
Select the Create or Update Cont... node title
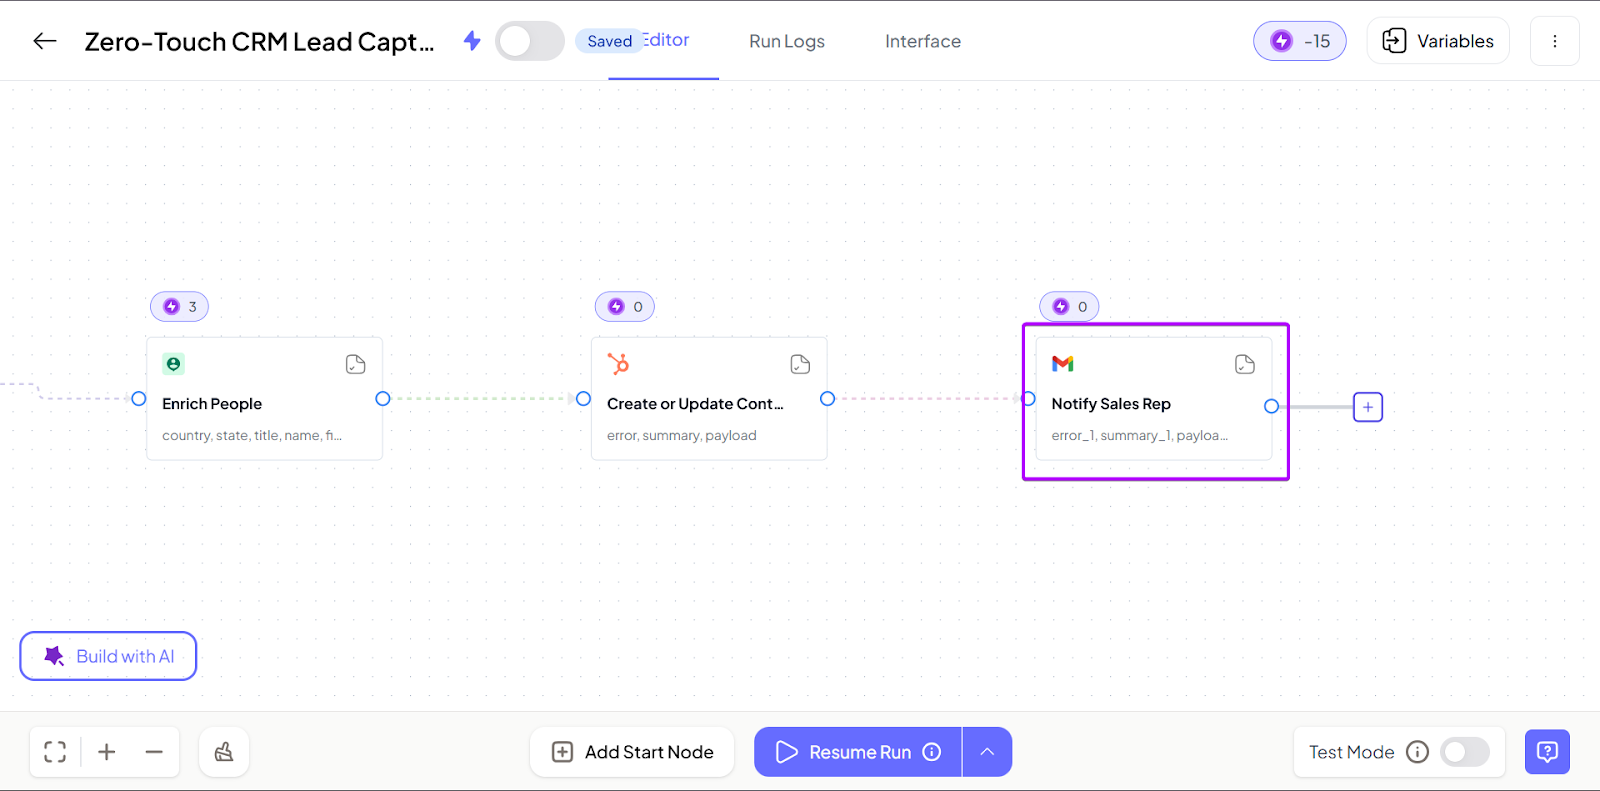click(695, 404)
